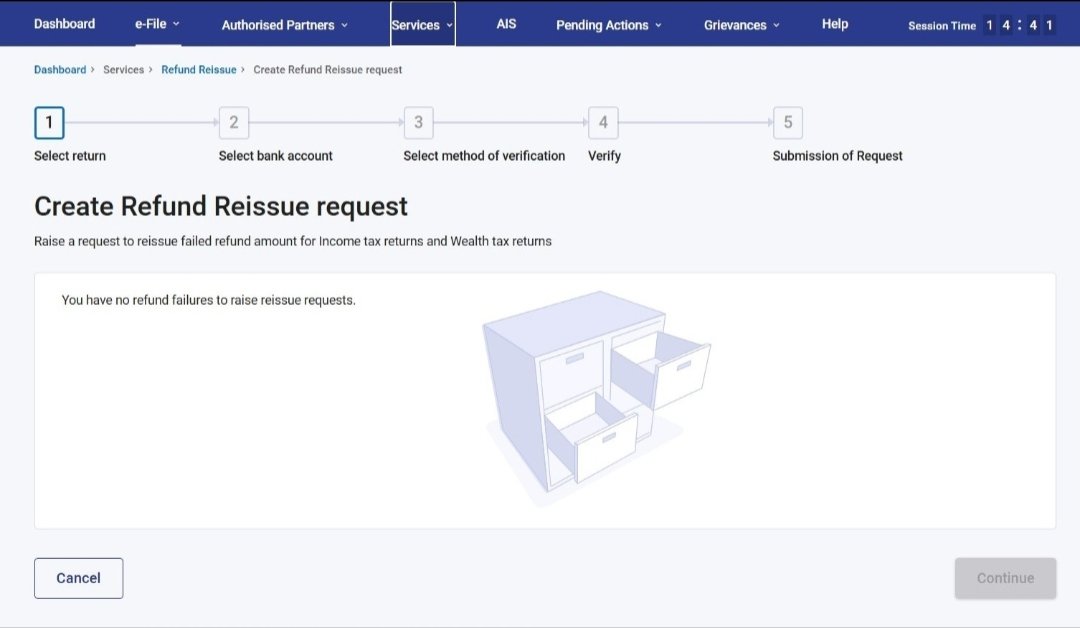The height and width of the screenshot is (628, 1080).
Task: Click the Session Time timer
Action: 982,25
